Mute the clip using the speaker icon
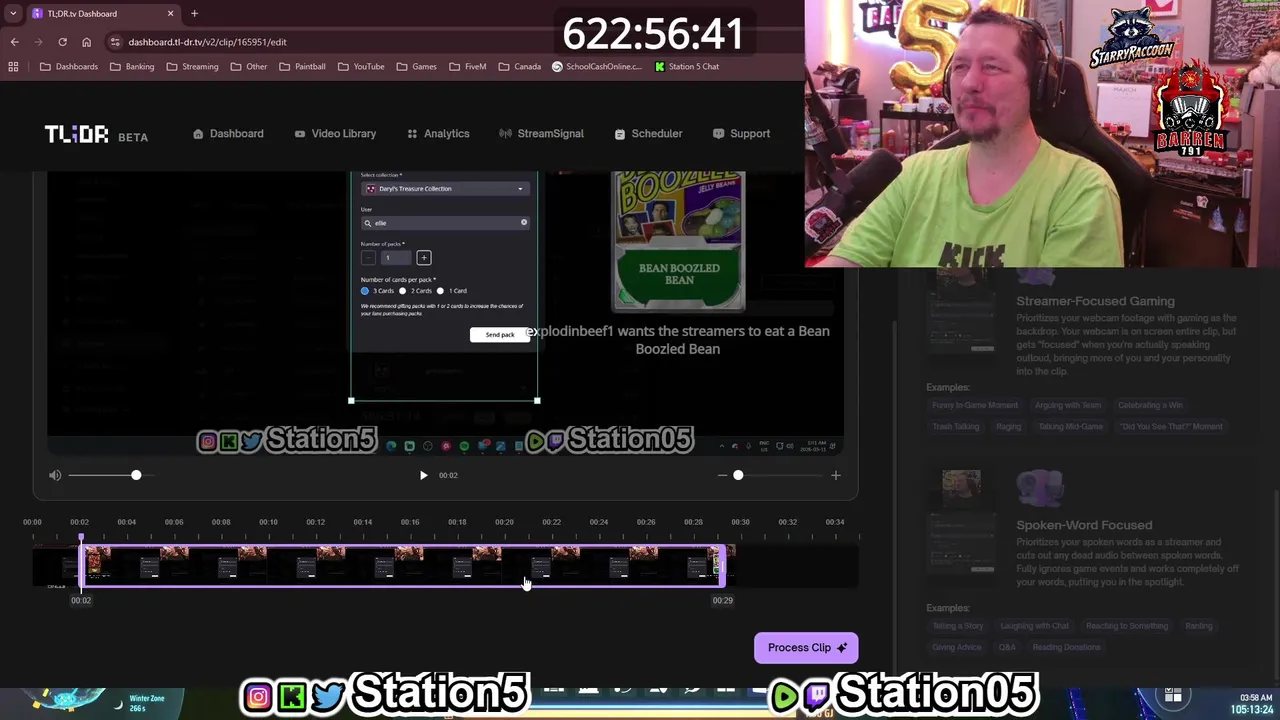This screenshot has height=720, width=1280. point(55,476)
